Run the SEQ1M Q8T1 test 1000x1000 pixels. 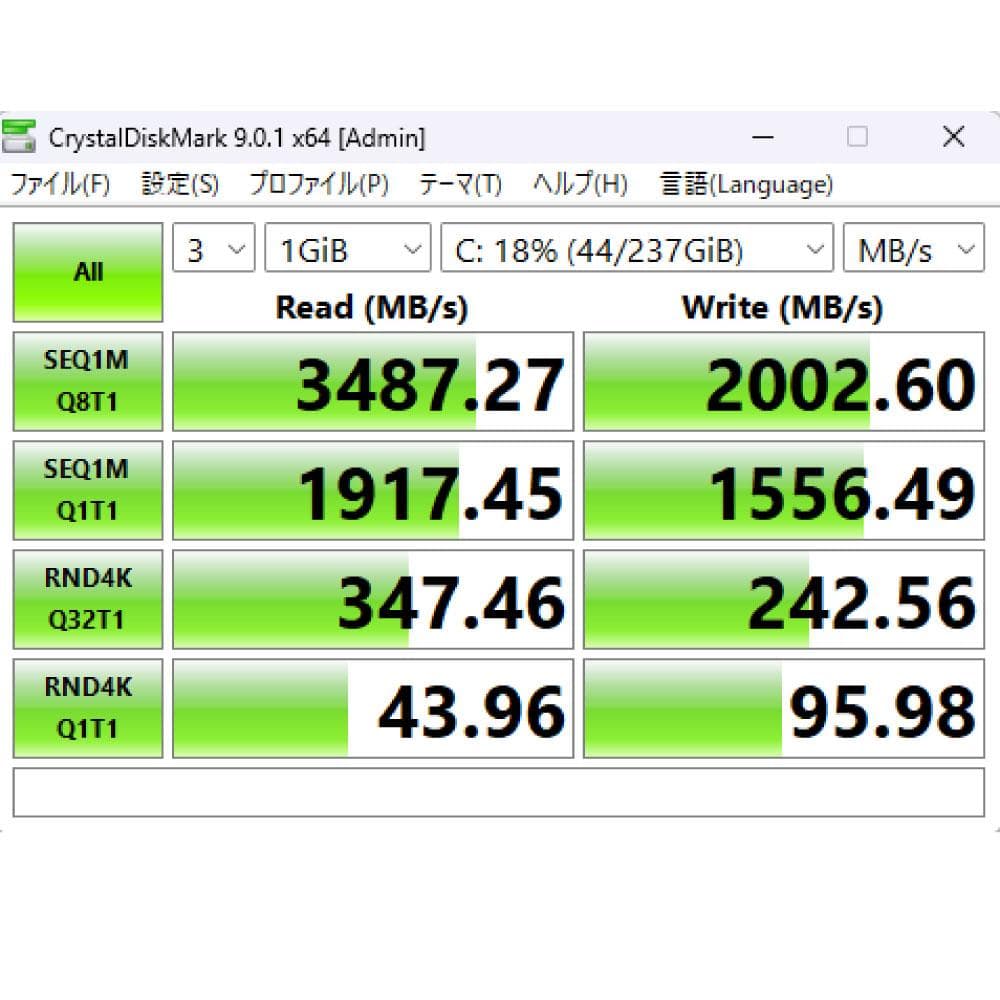[87, 381]
